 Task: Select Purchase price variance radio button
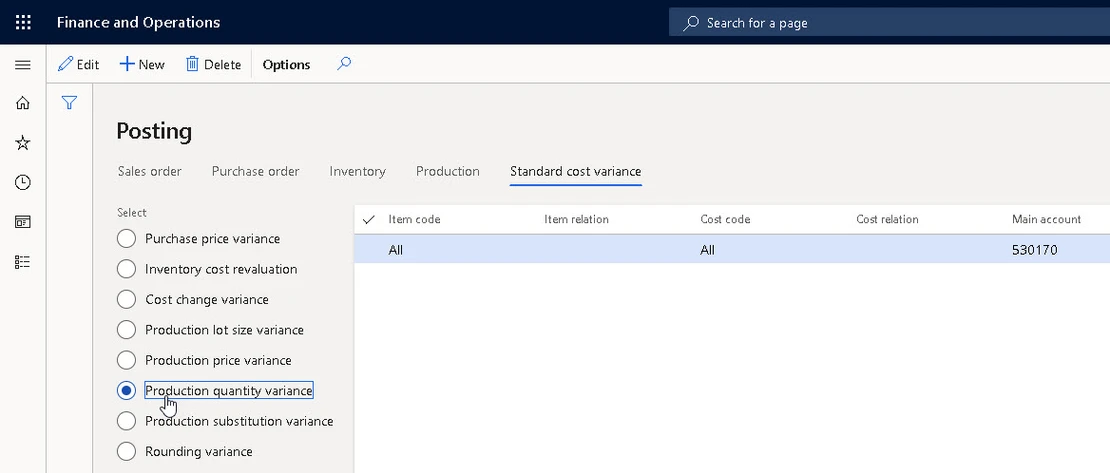coord(126,239)
